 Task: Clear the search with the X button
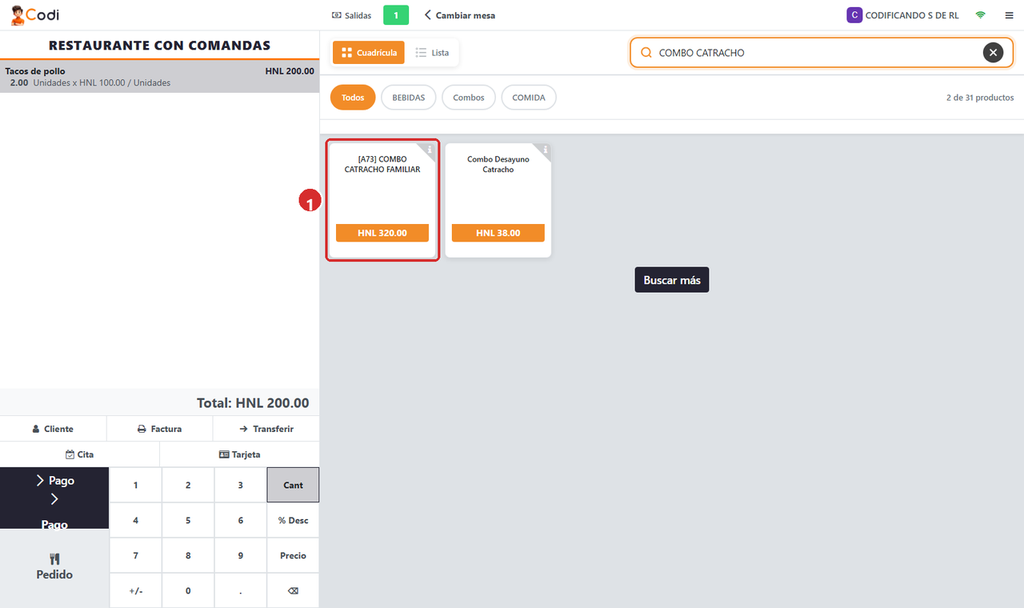(x=993, y=52)
